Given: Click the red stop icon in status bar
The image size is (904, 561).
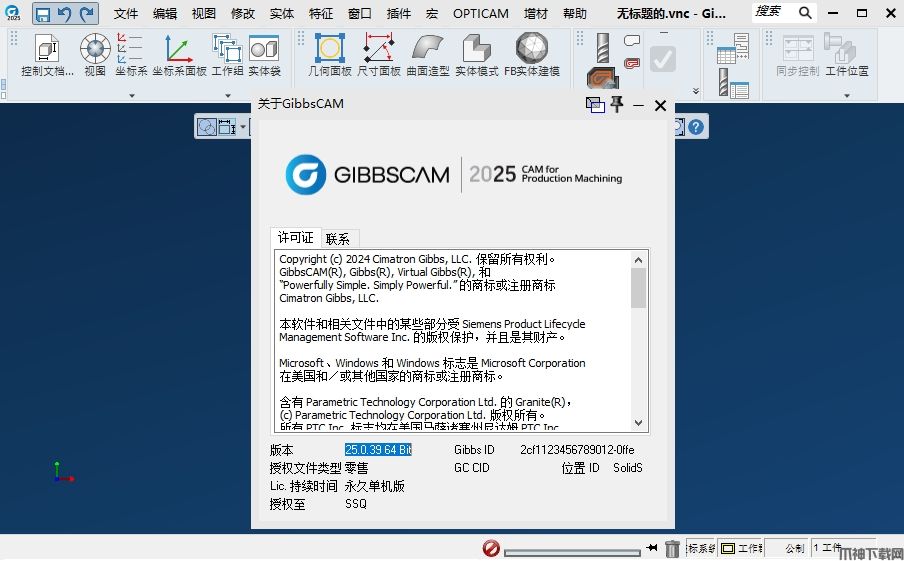Looking at the screenshot, I should 491,548.
